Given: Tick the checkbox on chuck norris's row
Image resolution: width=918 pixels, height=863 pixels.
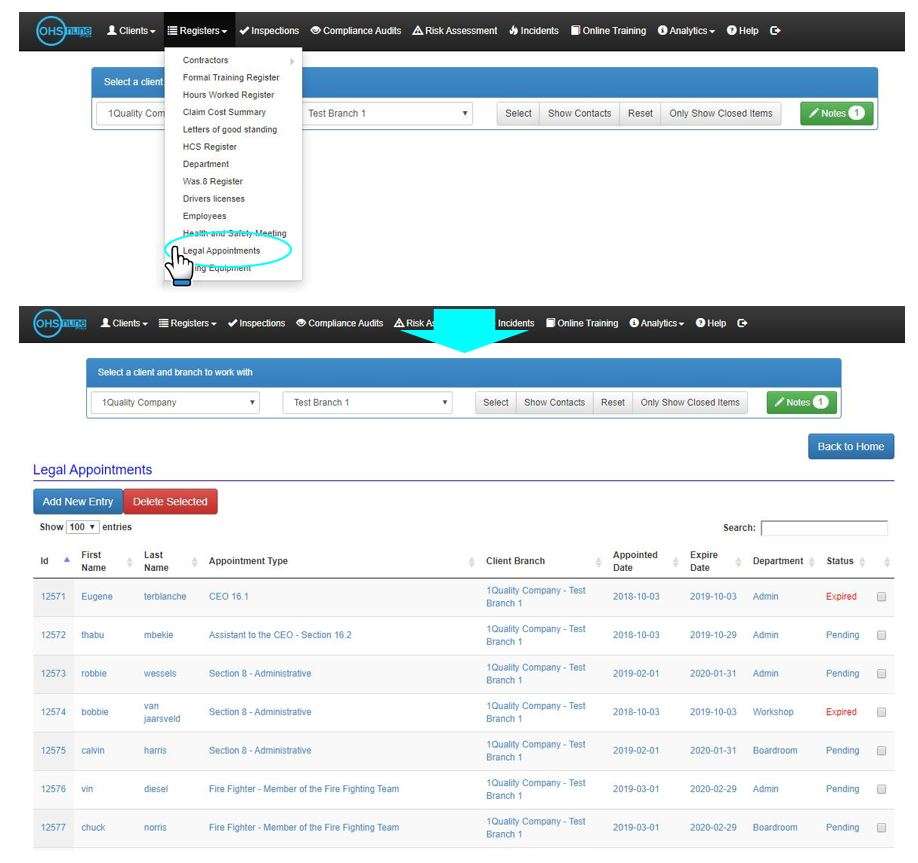Looking at the screenshot, I should click(881, 828).
